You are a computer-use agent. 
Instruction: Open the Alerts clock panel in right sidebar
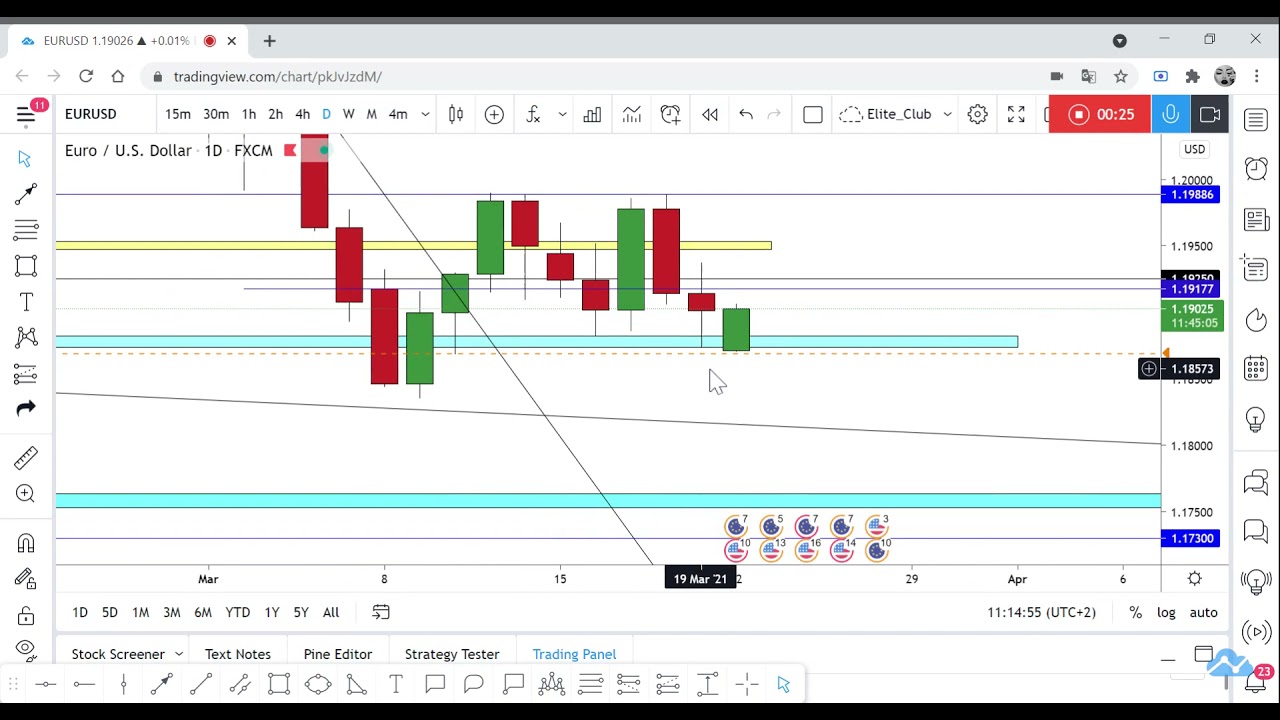[1256, 169]
